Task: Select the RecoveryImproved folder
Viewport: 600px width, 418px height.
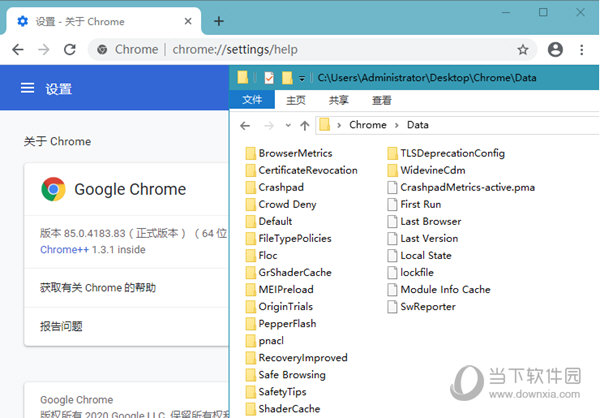Action: pyautogui.click(x=297, y=358)
